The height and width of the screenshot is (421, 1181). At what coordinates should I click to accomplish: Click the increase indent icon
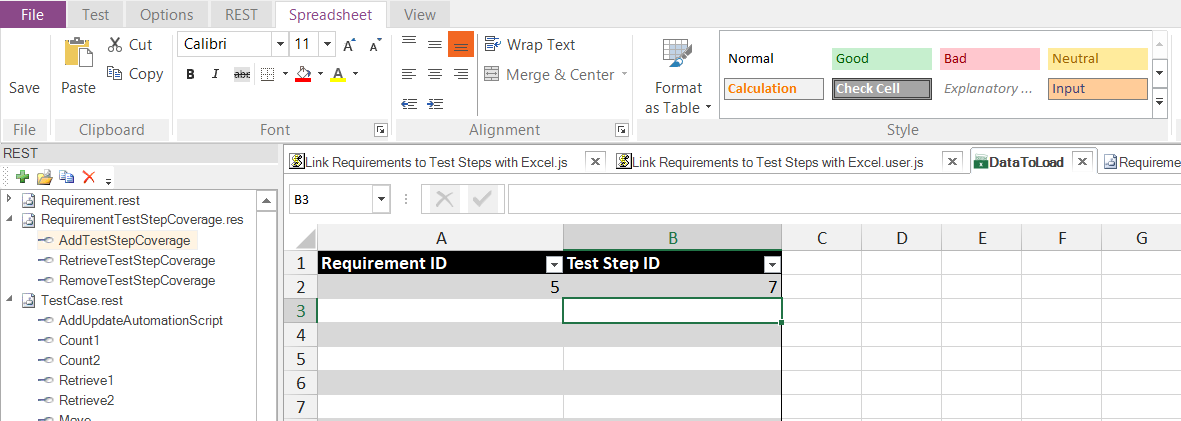click(434, 103)
